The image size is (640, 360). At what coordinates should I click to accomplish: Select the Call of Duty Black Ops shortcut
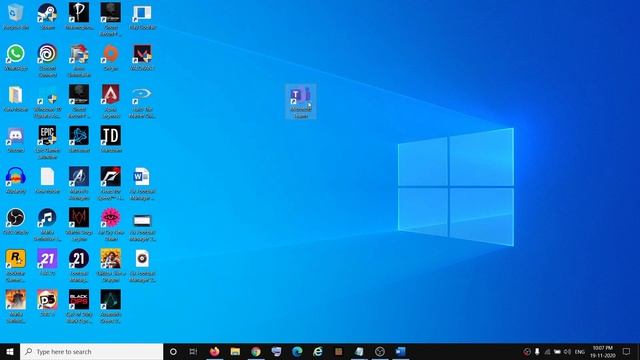(x=79, y=306)
